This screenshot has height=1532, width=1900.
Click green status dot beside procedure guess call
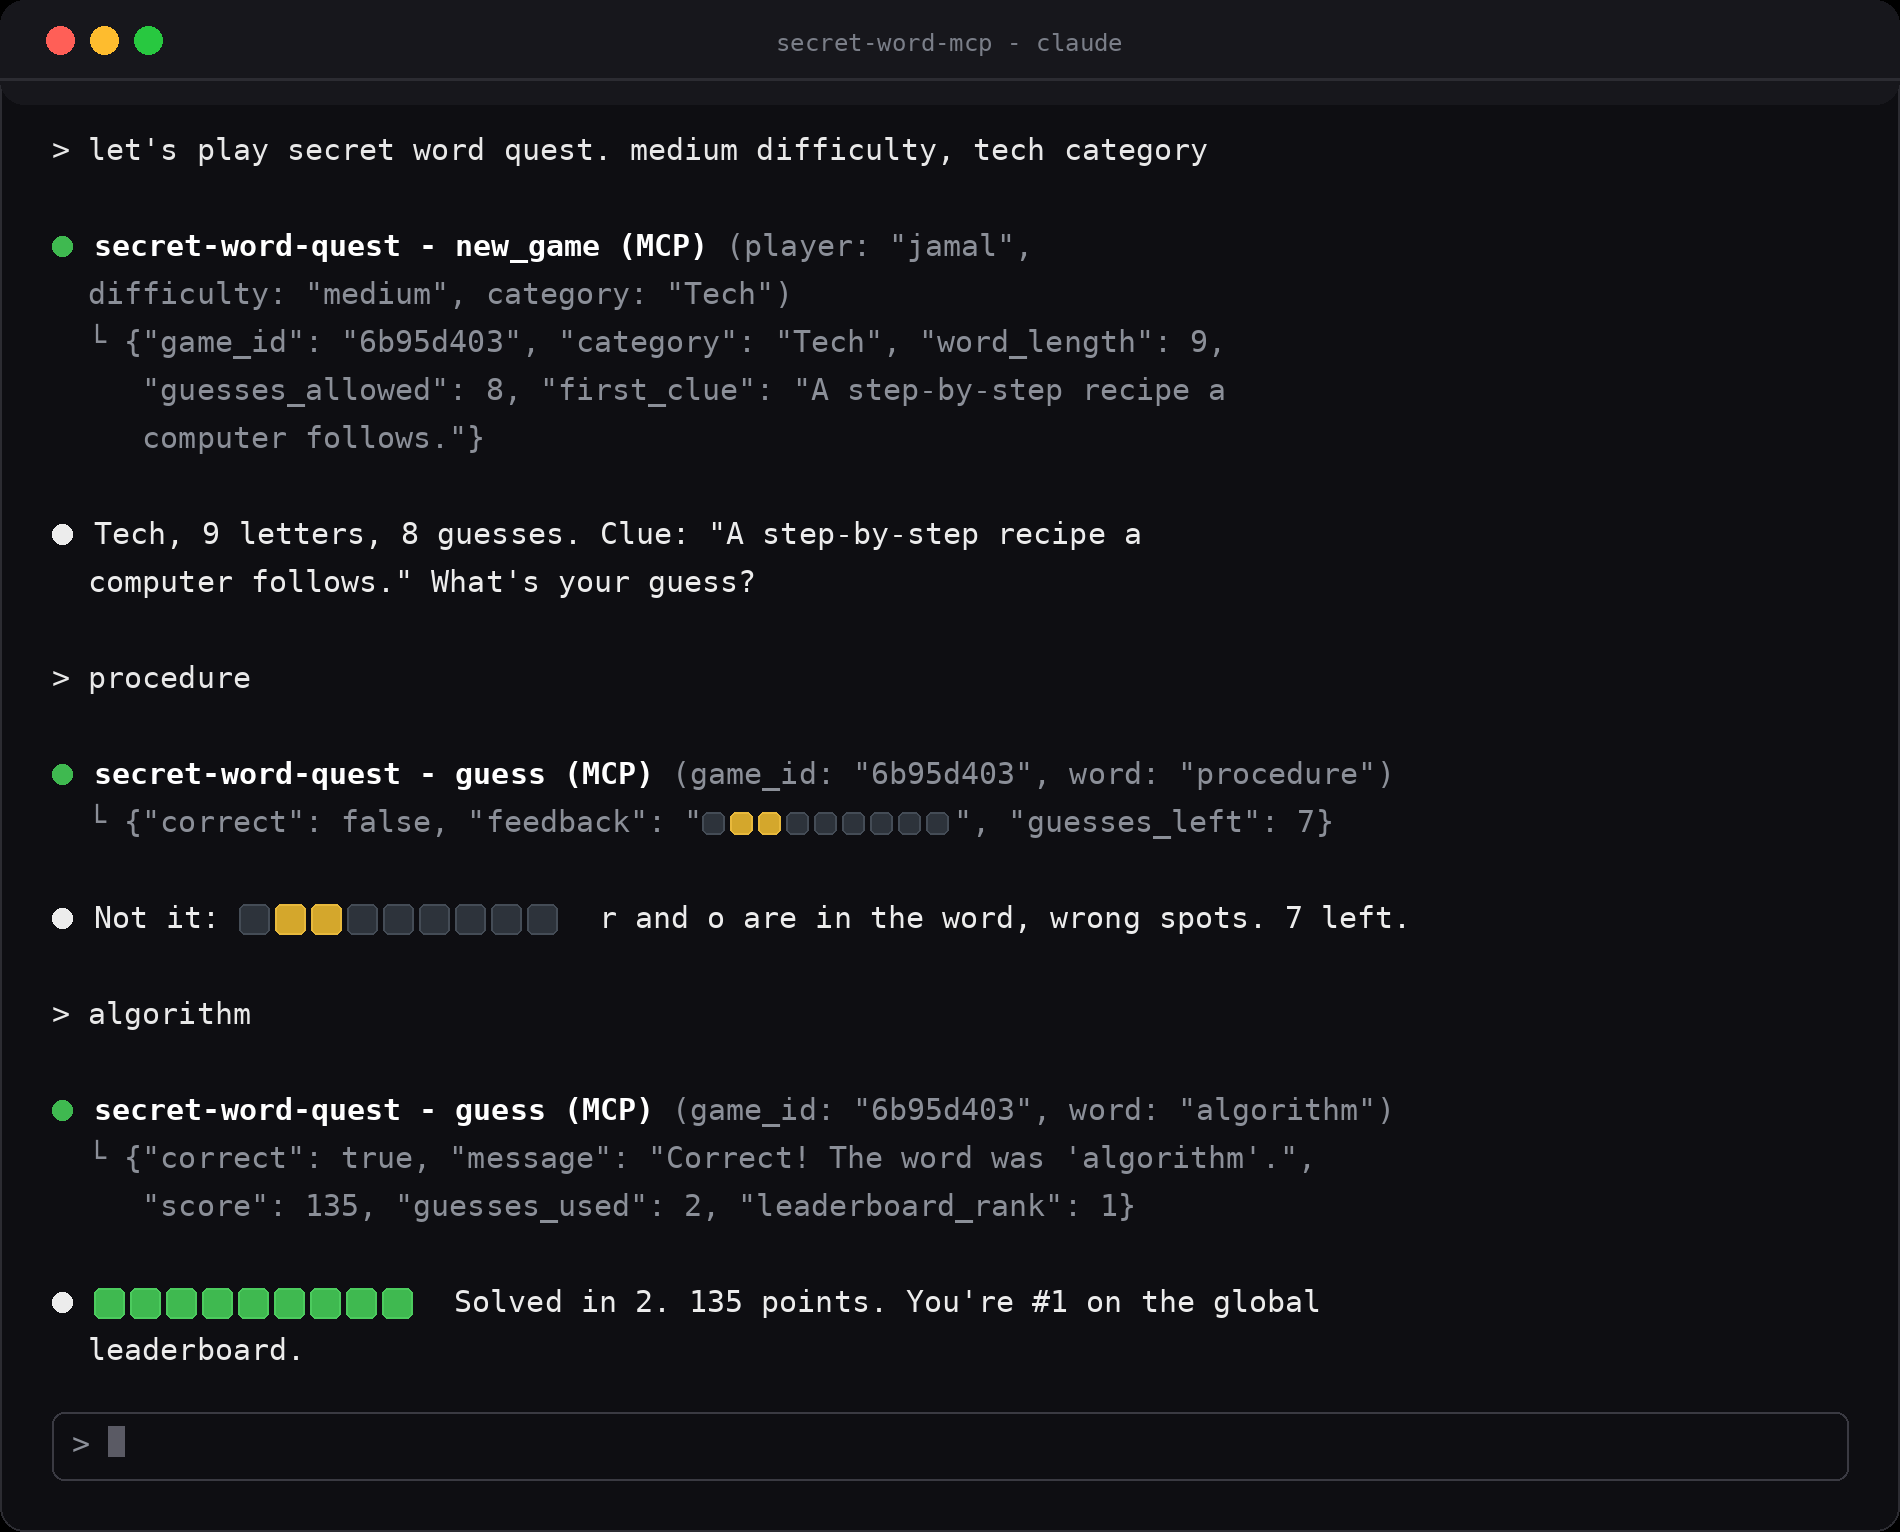tap(63, 775)
